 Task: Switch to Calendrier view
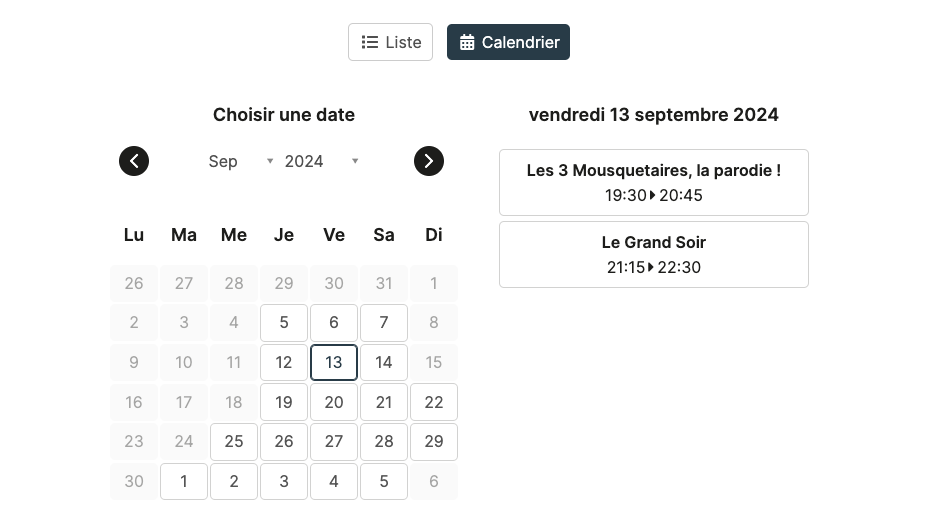[x=508, y=42]
